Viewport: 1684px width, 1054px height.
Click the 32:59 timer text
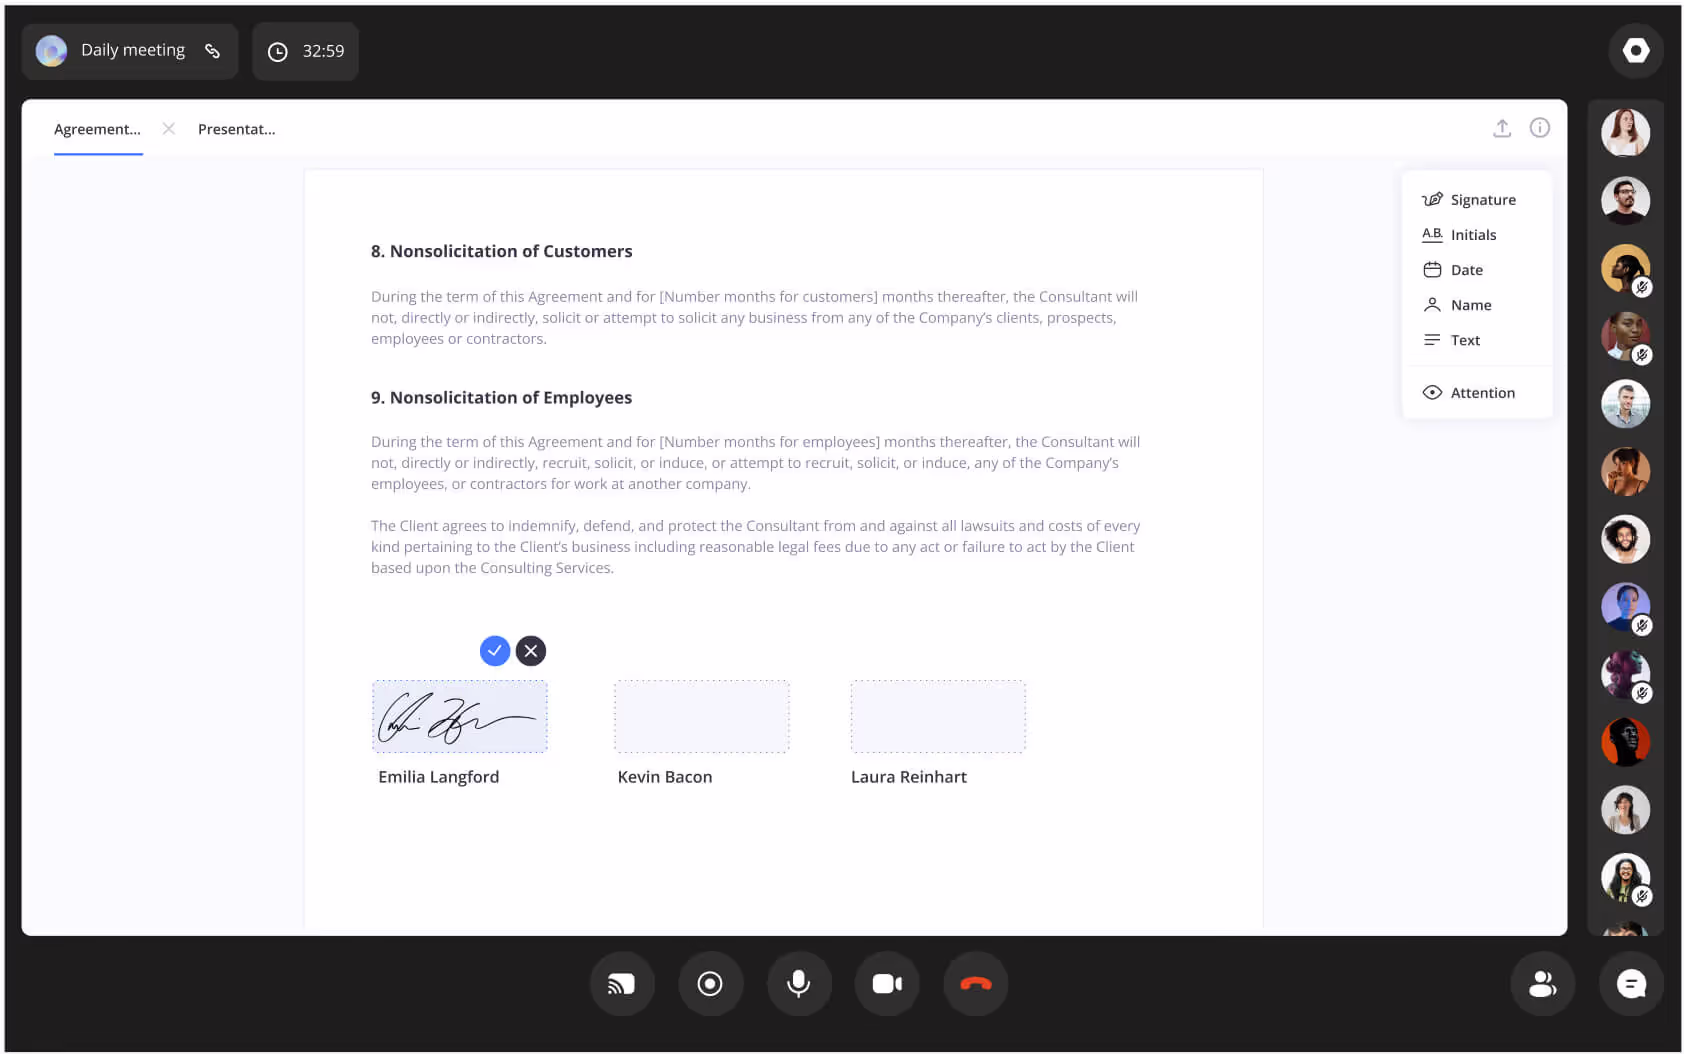click(323, 51)
